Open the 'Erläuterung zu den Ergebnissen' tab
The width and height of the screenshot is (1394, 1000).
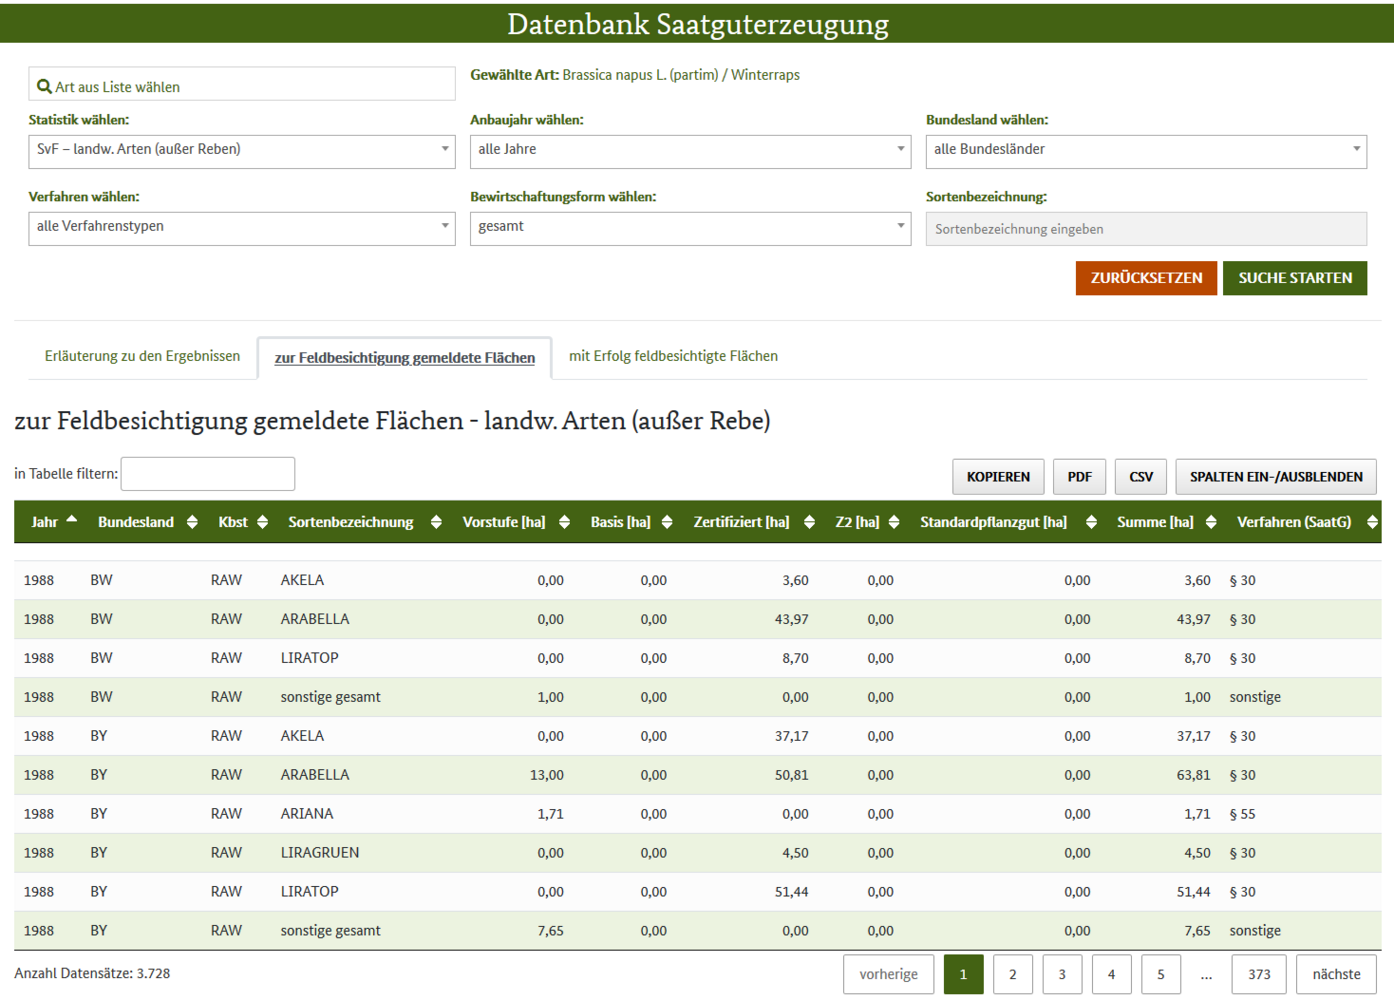coord(142,356)
